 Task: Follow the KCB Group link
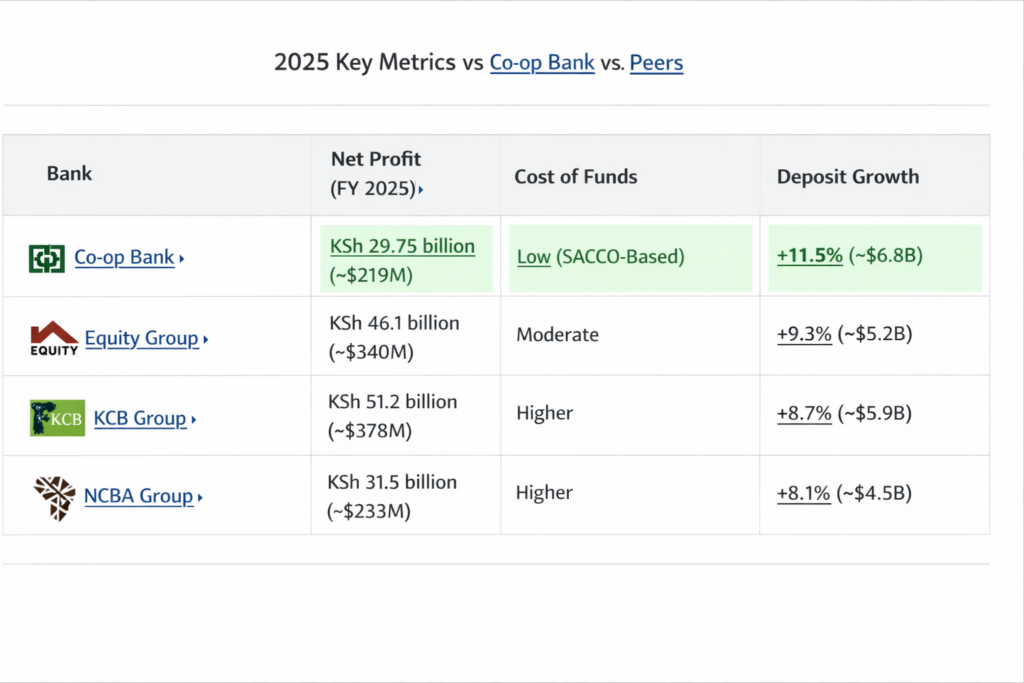(139, 418)
